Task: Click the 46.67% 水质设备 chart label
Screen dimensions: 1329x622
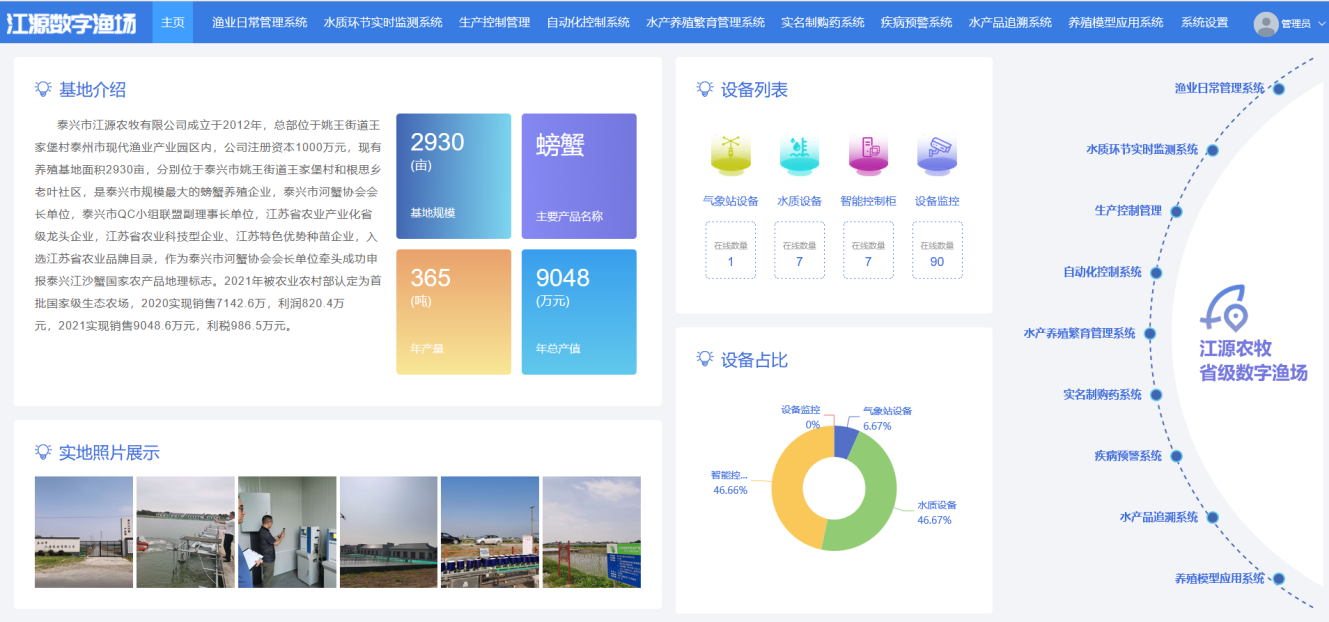Action: (x=937, y=512)
